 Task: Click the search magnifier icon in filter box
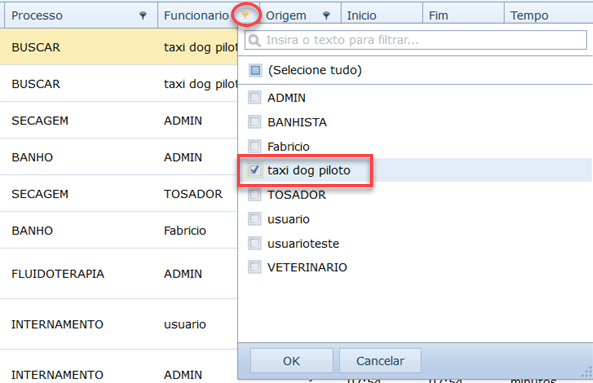255,40
